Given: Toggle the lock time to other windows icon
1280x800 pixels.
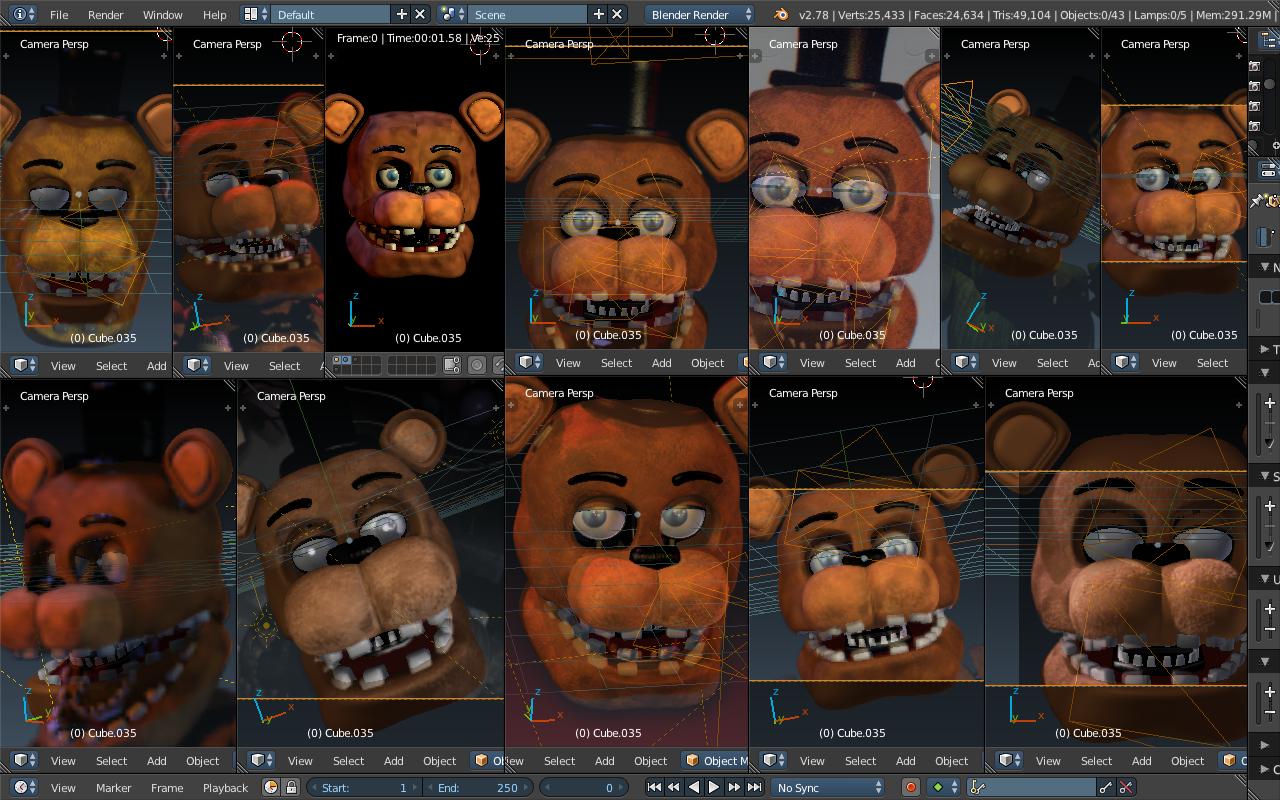Looking at the screenshot, I should click(290, 787).
